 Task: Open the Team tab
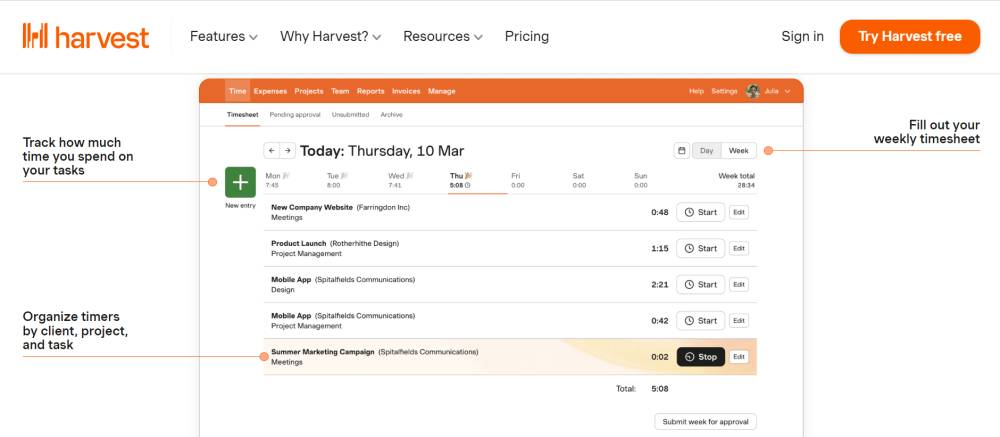340,91
